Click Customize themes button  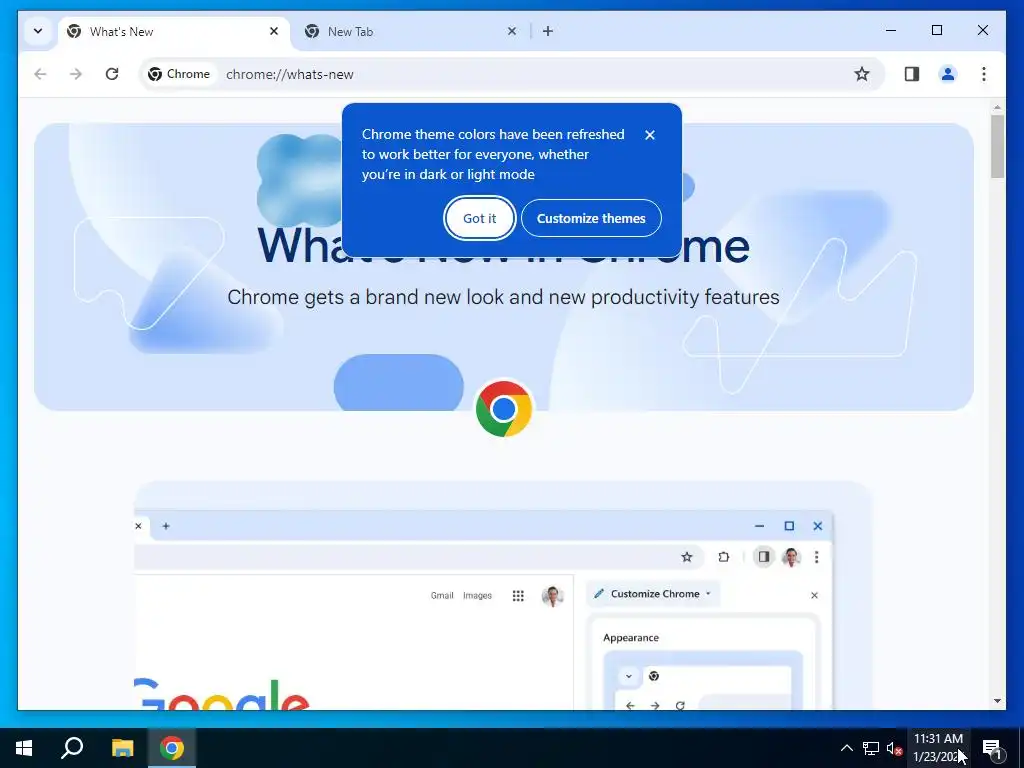(x=591, y=218)
